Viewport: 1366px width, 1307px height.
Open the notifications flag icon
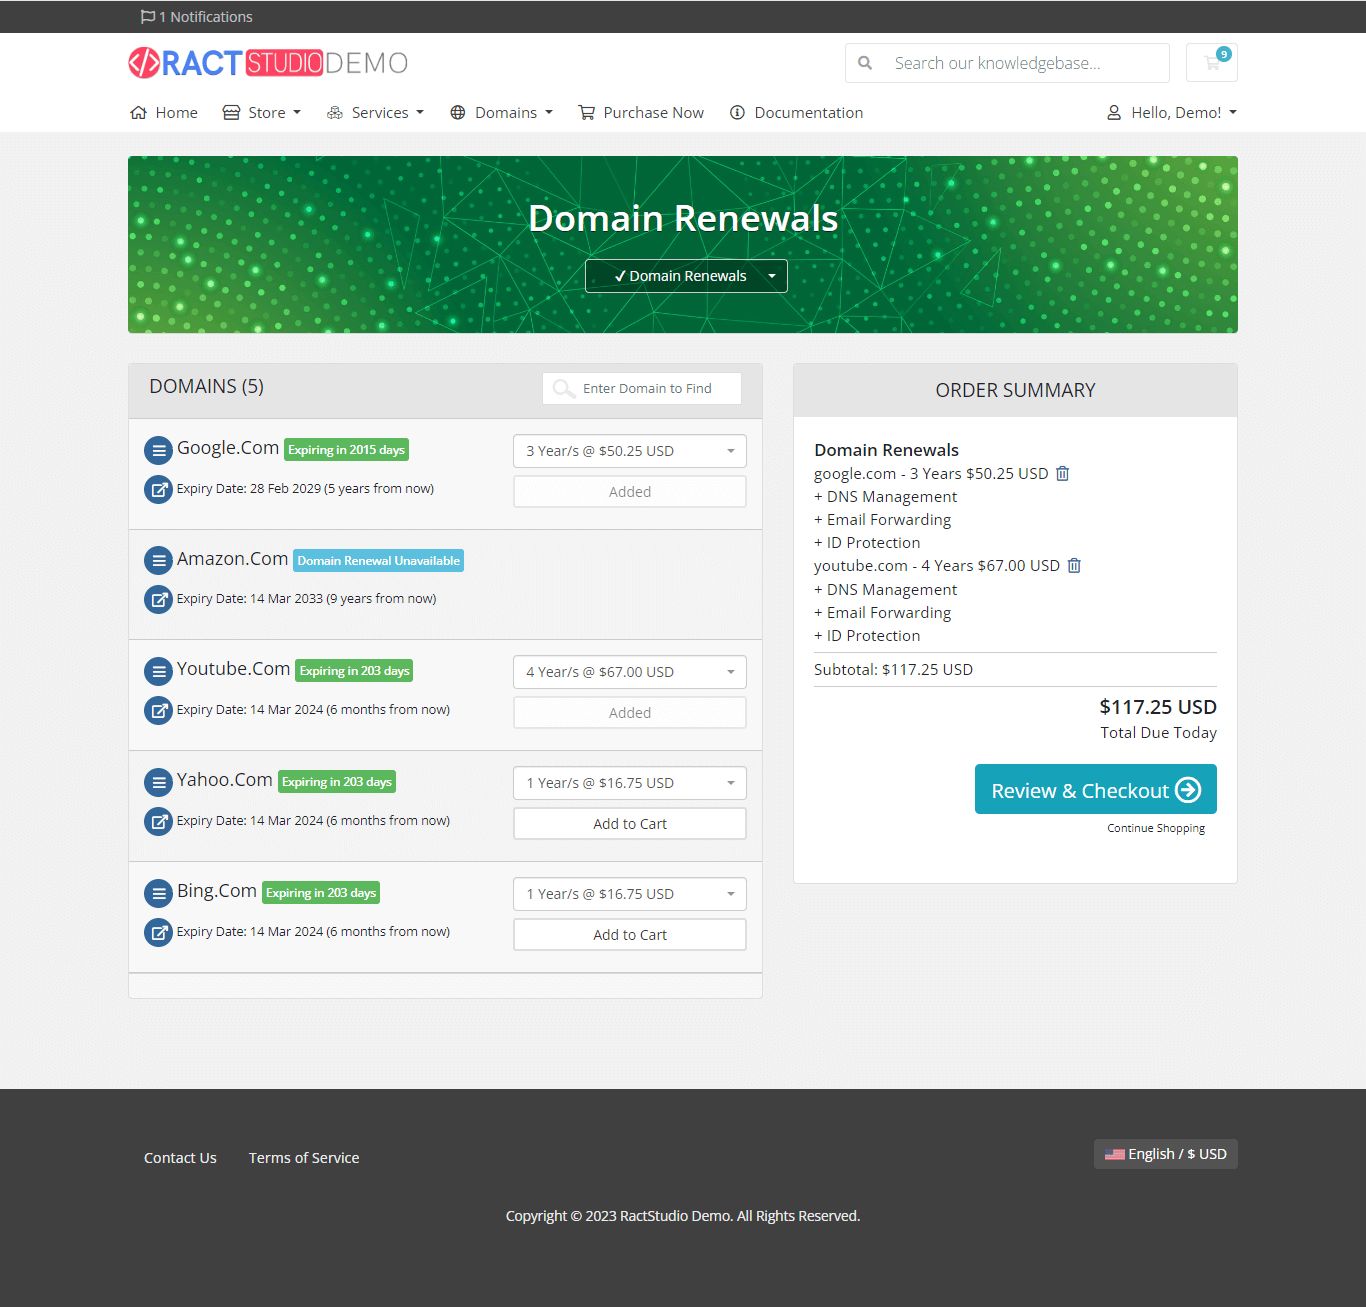[148, 17]
